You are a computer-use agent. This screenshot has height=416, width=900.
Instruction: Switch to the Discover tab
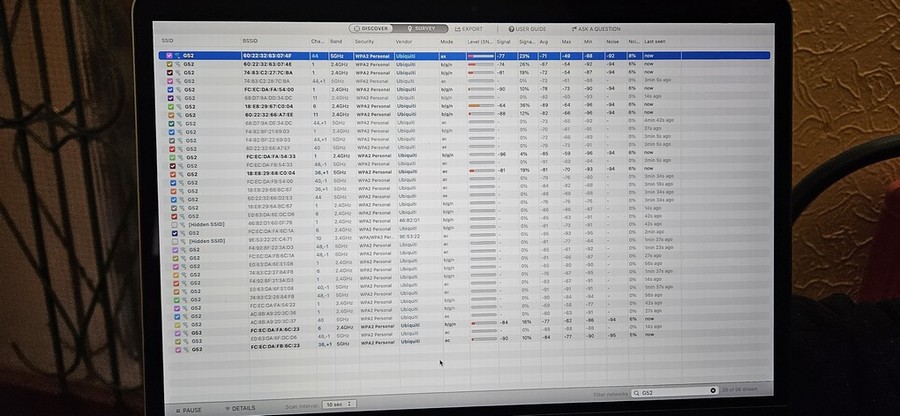(x=368, y=29)
